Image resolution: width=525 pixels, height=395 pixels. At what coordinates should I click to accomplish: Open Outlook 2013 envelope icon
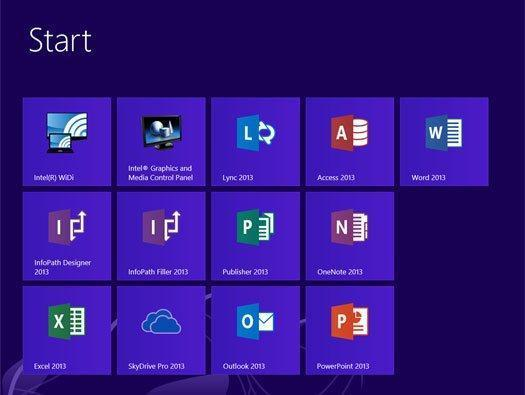coord(256,321)
